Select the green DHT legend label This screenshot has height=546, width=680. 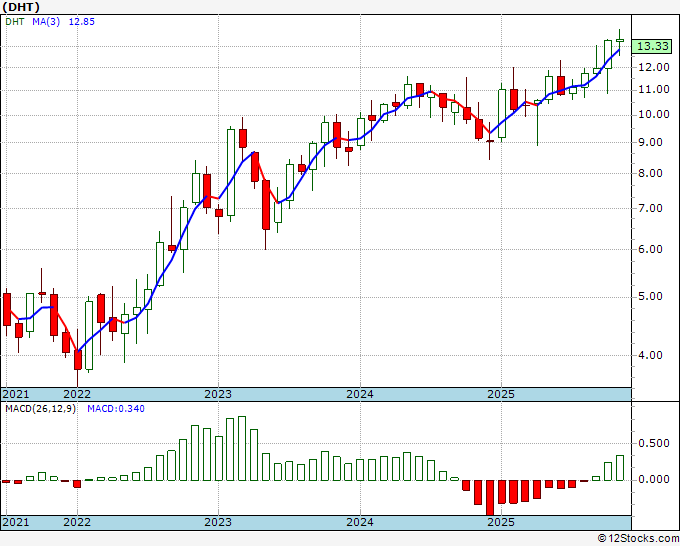(15, 22)
